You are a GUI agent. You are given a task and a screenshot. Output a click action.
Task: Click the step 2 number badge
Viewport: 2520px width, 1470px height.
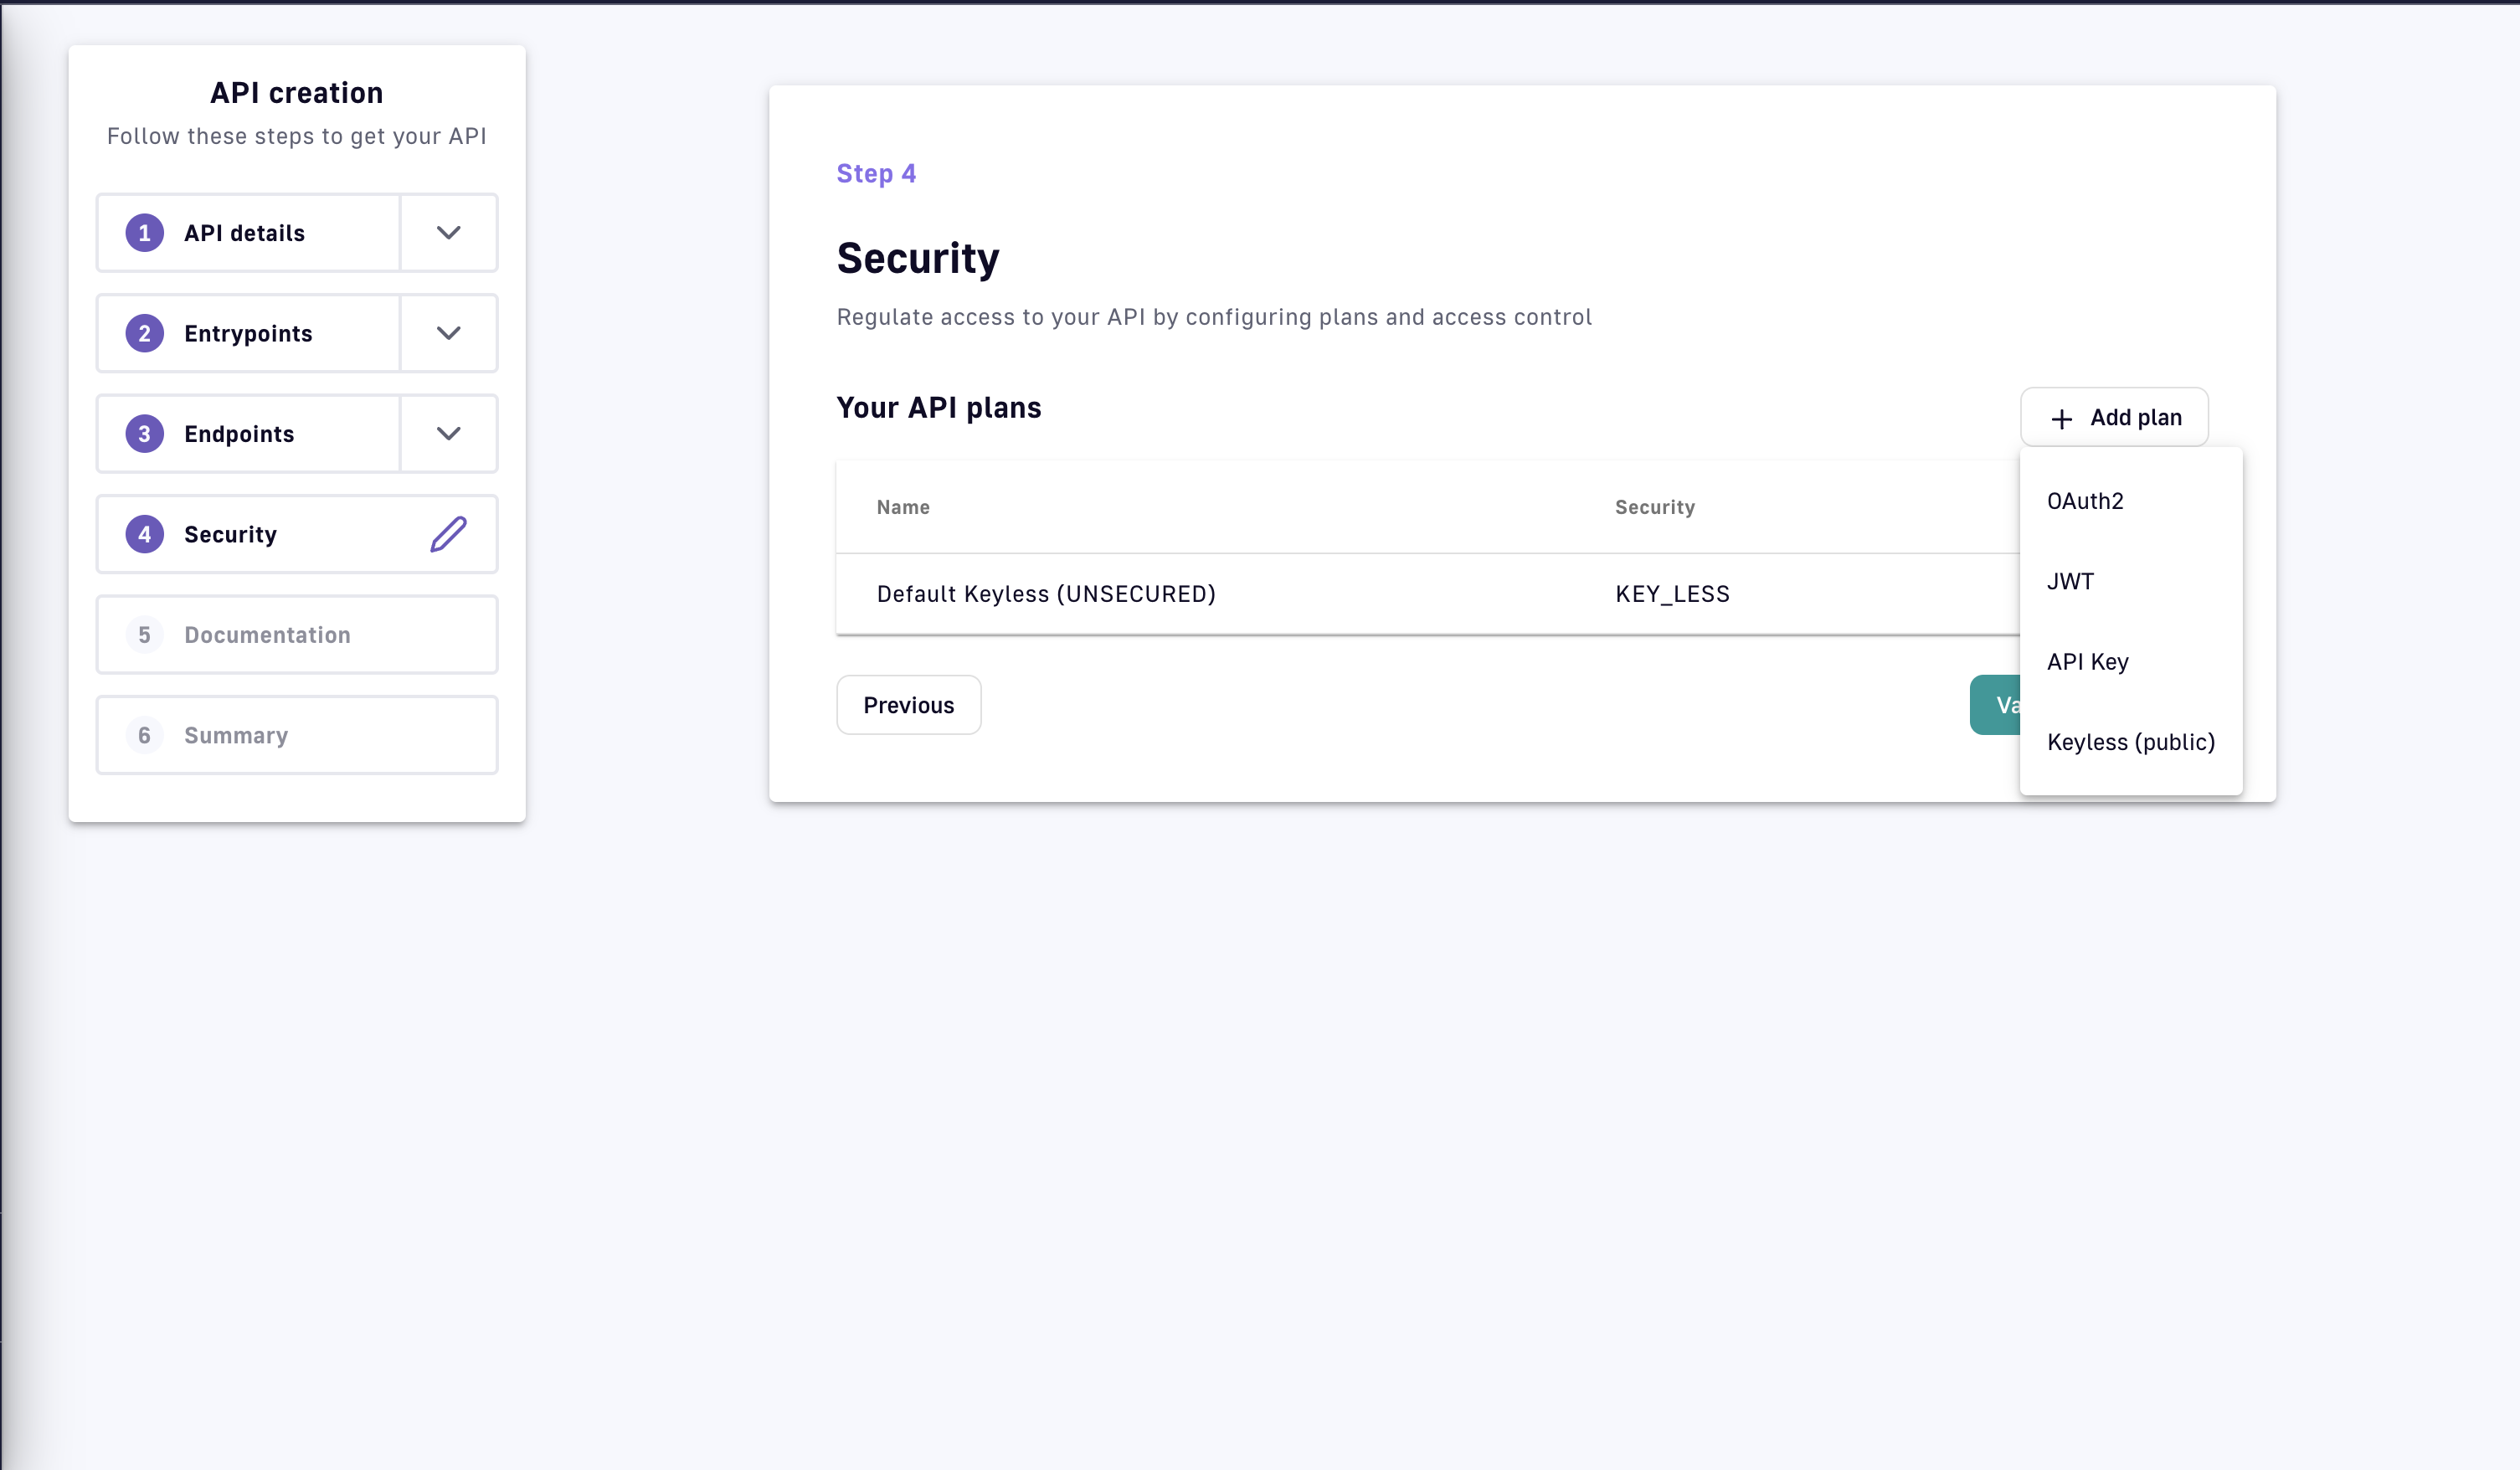pyautogui.click(x=145, y=333)
